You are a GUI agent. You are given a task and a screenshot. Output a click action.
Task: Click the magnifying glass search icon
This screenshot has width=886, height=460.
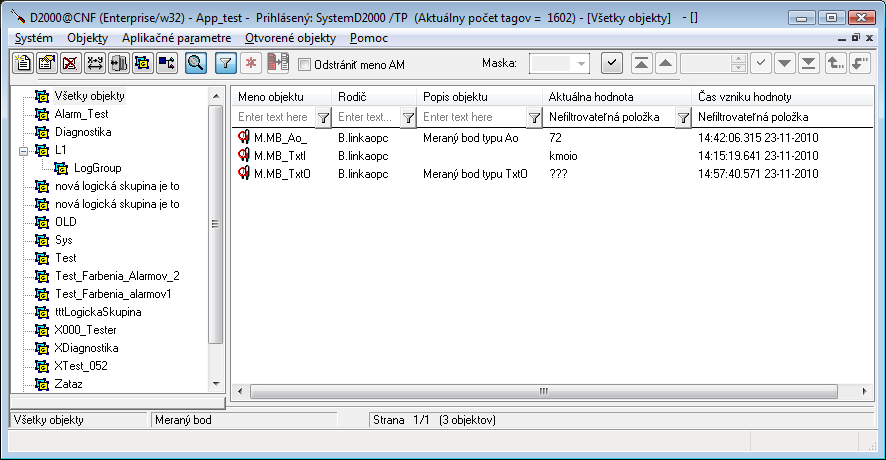[196, 63]
